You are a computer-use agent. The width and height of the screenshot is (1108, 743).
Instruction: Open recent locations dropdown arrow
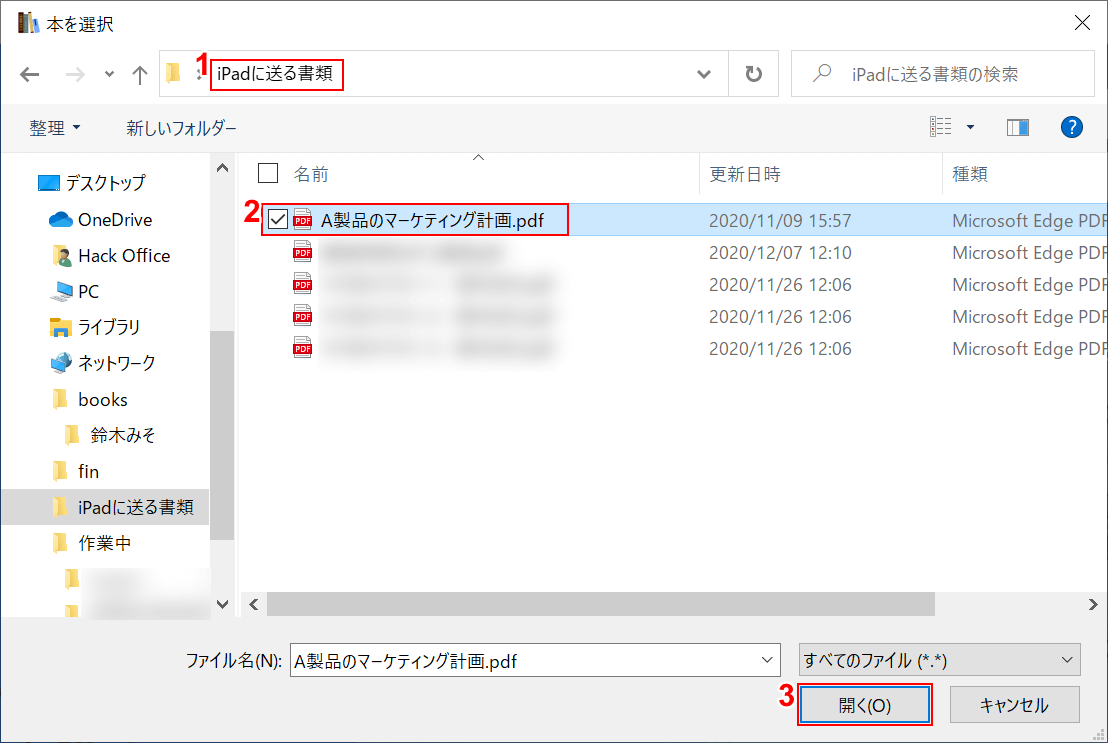109,74
